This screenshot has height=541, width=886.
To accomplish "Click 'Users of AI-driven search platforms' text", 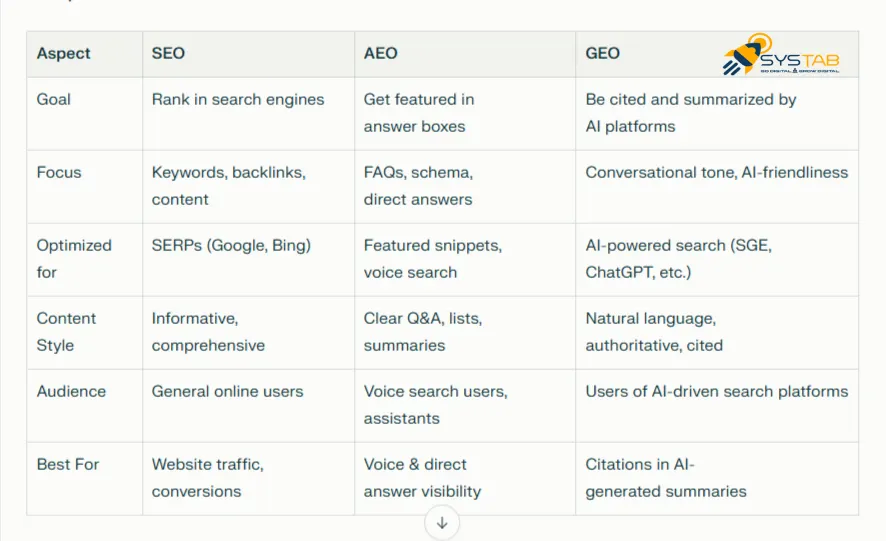I will pos(716,391).
